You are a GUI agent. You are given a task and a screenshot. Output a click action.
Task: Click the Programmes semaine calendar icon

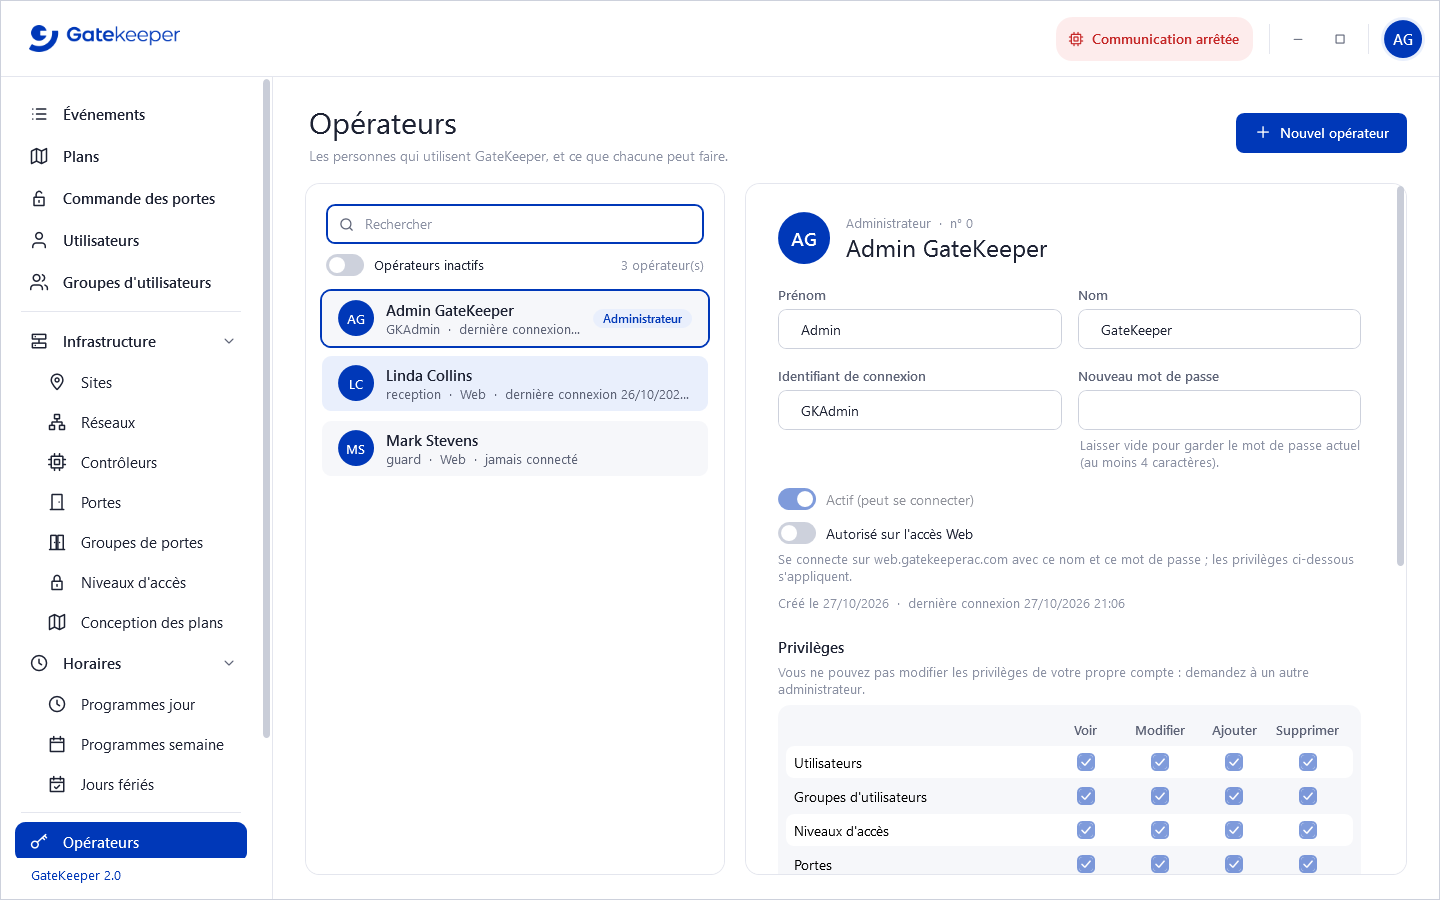[x=57, y=744]
